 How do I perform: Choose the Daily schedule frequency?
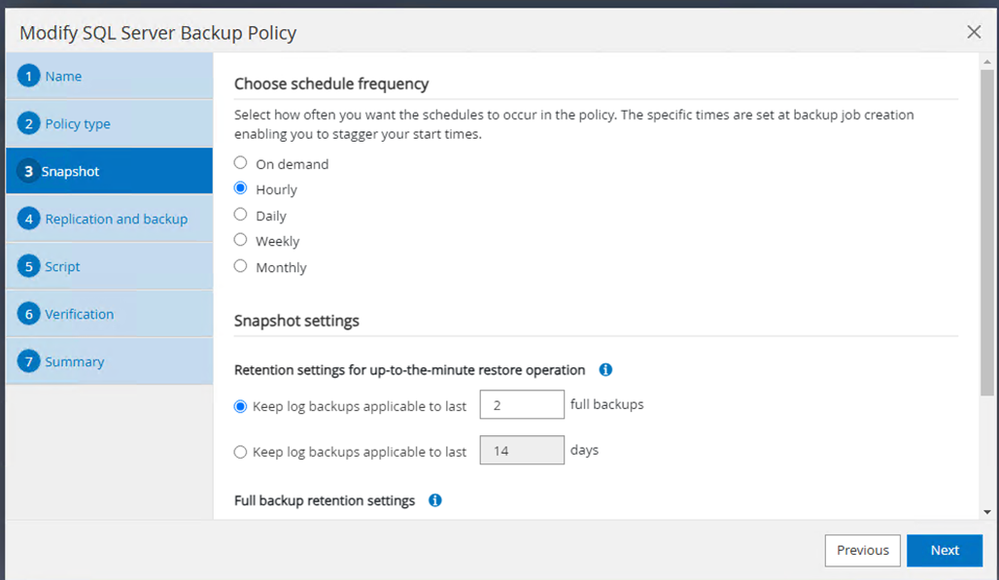[240, 215]
